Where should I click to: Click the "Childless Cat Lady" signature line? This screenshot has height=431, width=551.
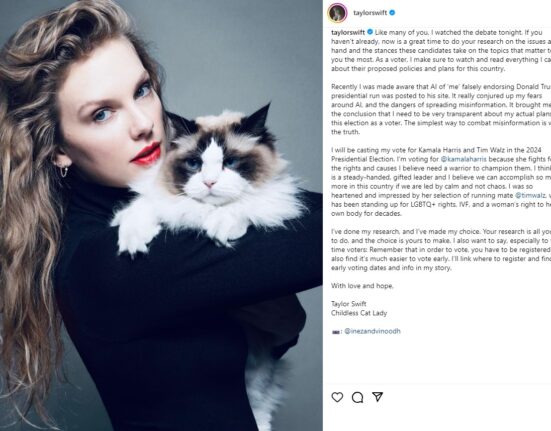point(359,313)
